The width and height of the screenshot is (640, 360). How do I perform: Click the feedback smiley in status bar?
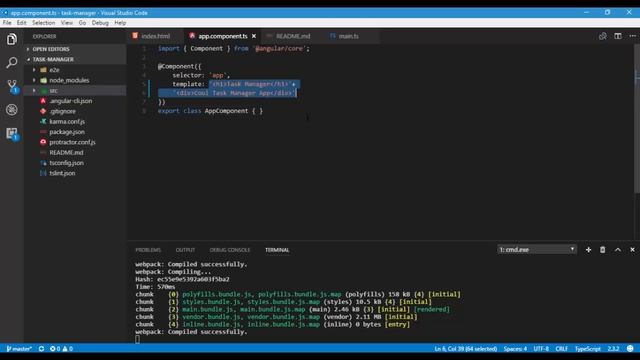[x=630, y=349]
